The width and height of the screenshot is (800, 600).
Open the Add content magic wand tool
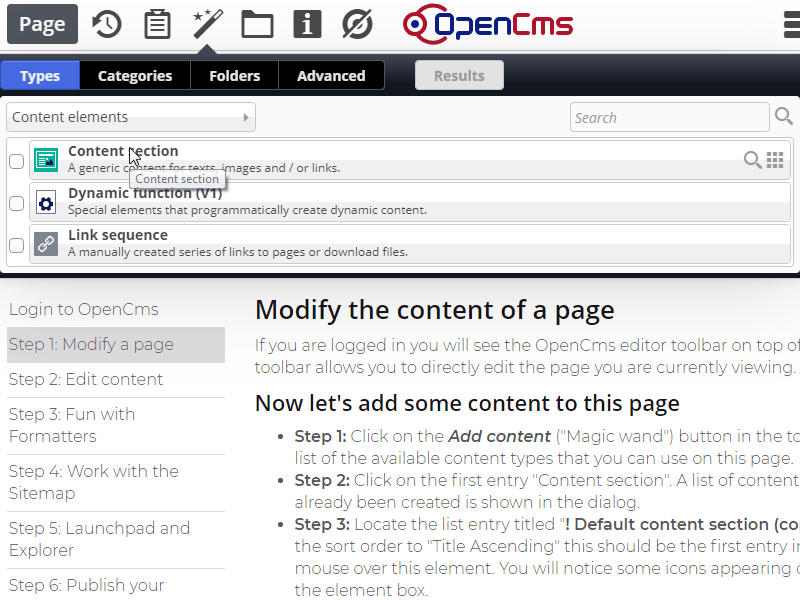tap(206, 24)
